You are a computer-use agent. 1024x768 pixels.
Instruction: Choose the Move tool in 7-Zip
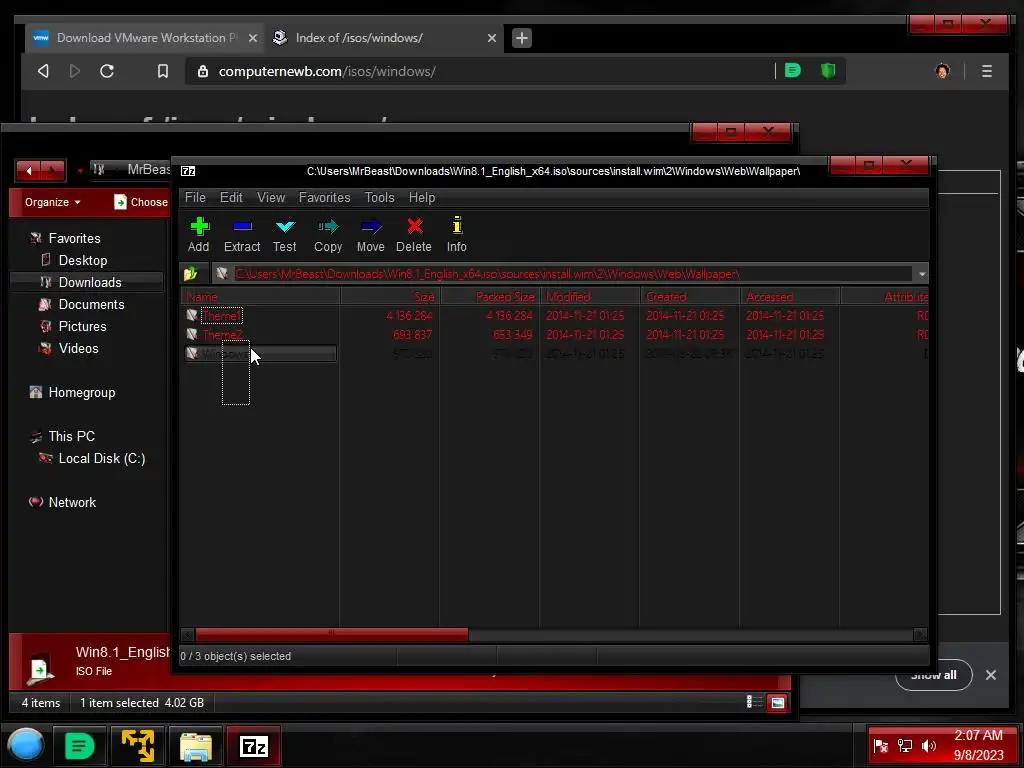(x=370, y=235)
